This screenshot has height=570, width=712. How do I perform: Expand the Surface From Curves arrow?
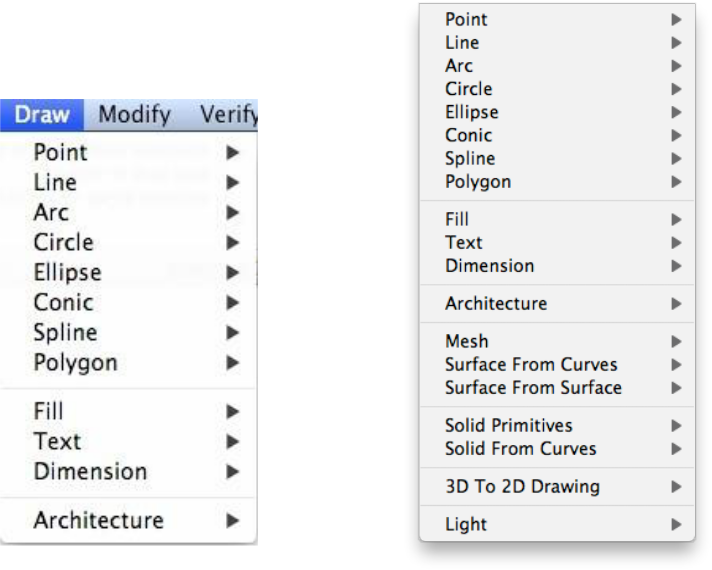tap(677, 364)
